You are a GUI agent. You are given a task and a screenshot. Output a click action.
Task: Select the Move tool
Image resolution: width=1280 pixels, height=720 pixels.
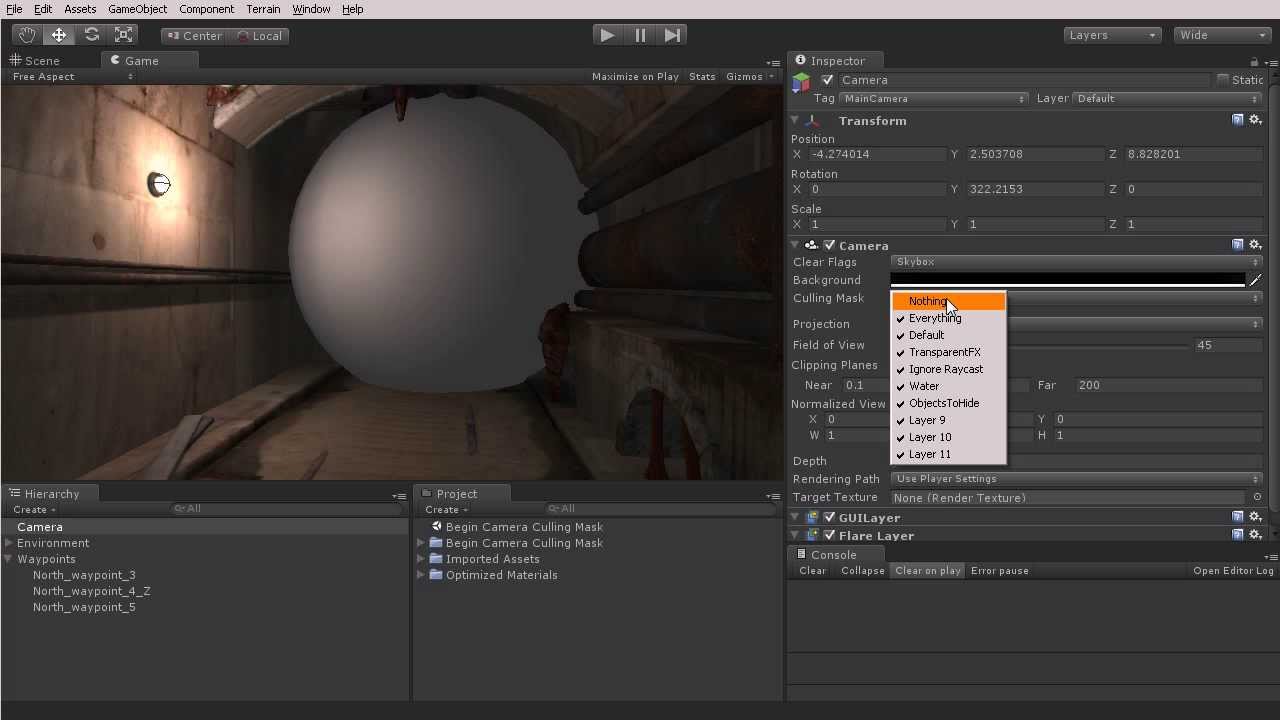tap(59, 35)
